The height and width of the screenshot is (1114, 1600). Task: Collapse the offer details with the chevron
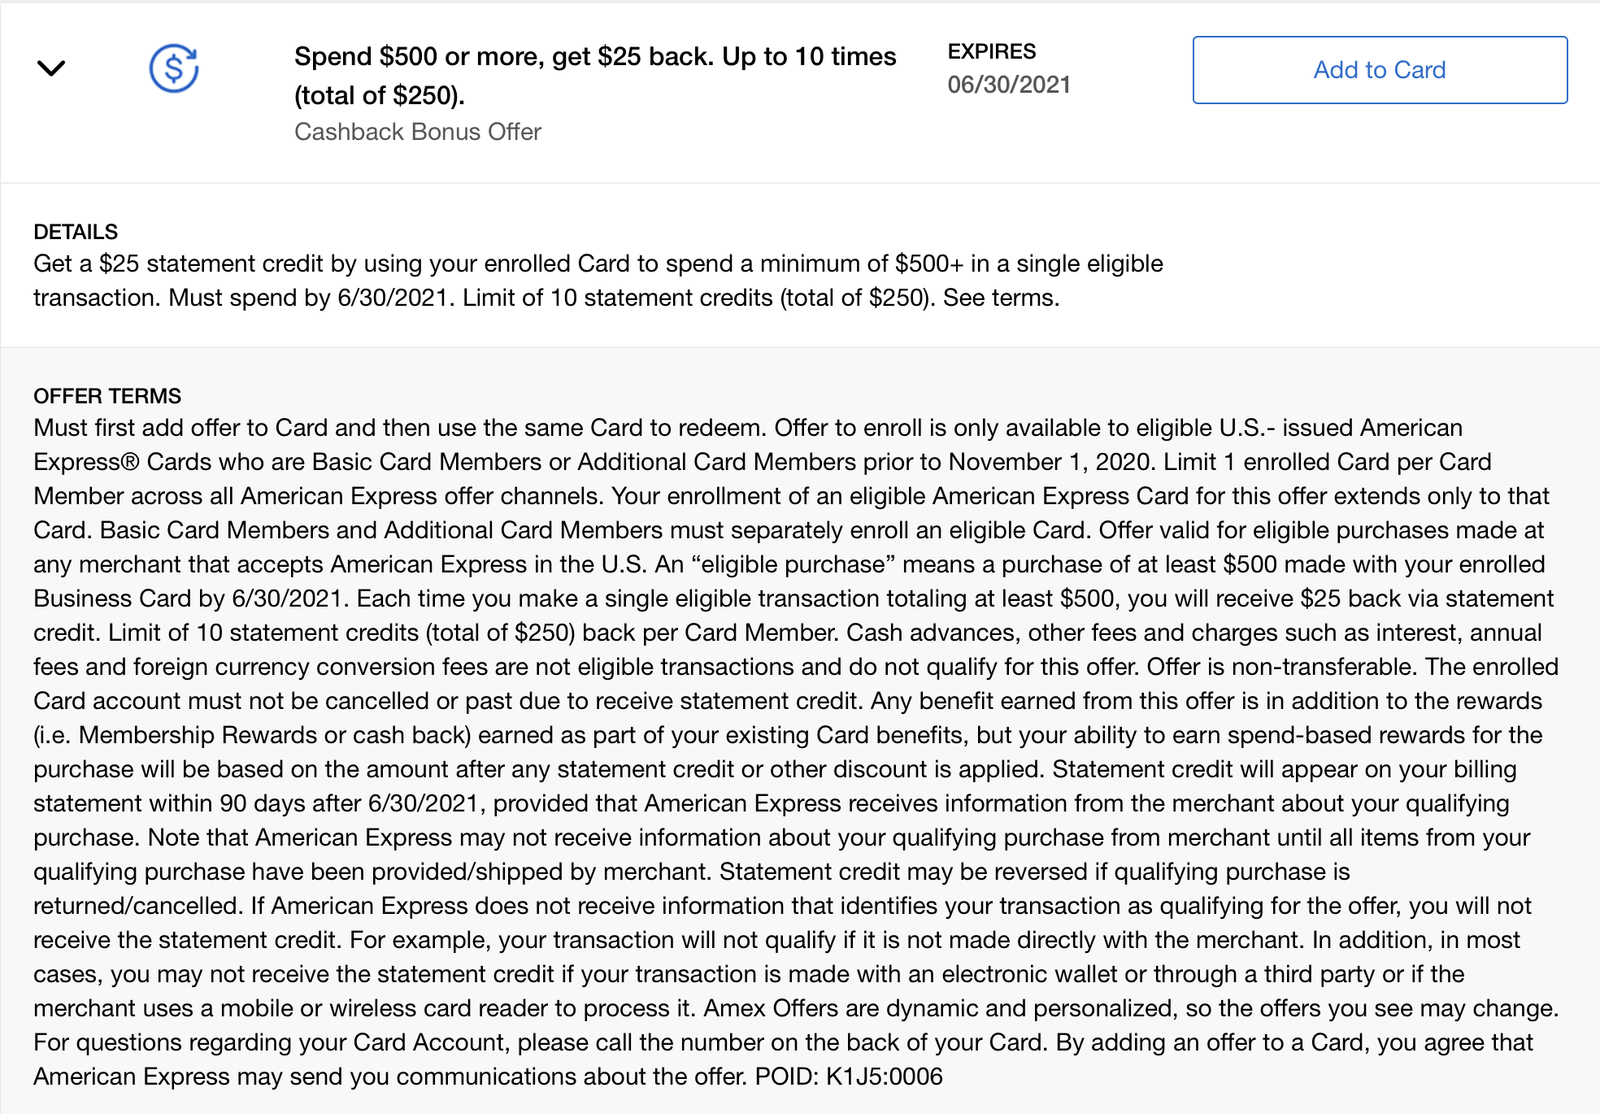[51, 68]
